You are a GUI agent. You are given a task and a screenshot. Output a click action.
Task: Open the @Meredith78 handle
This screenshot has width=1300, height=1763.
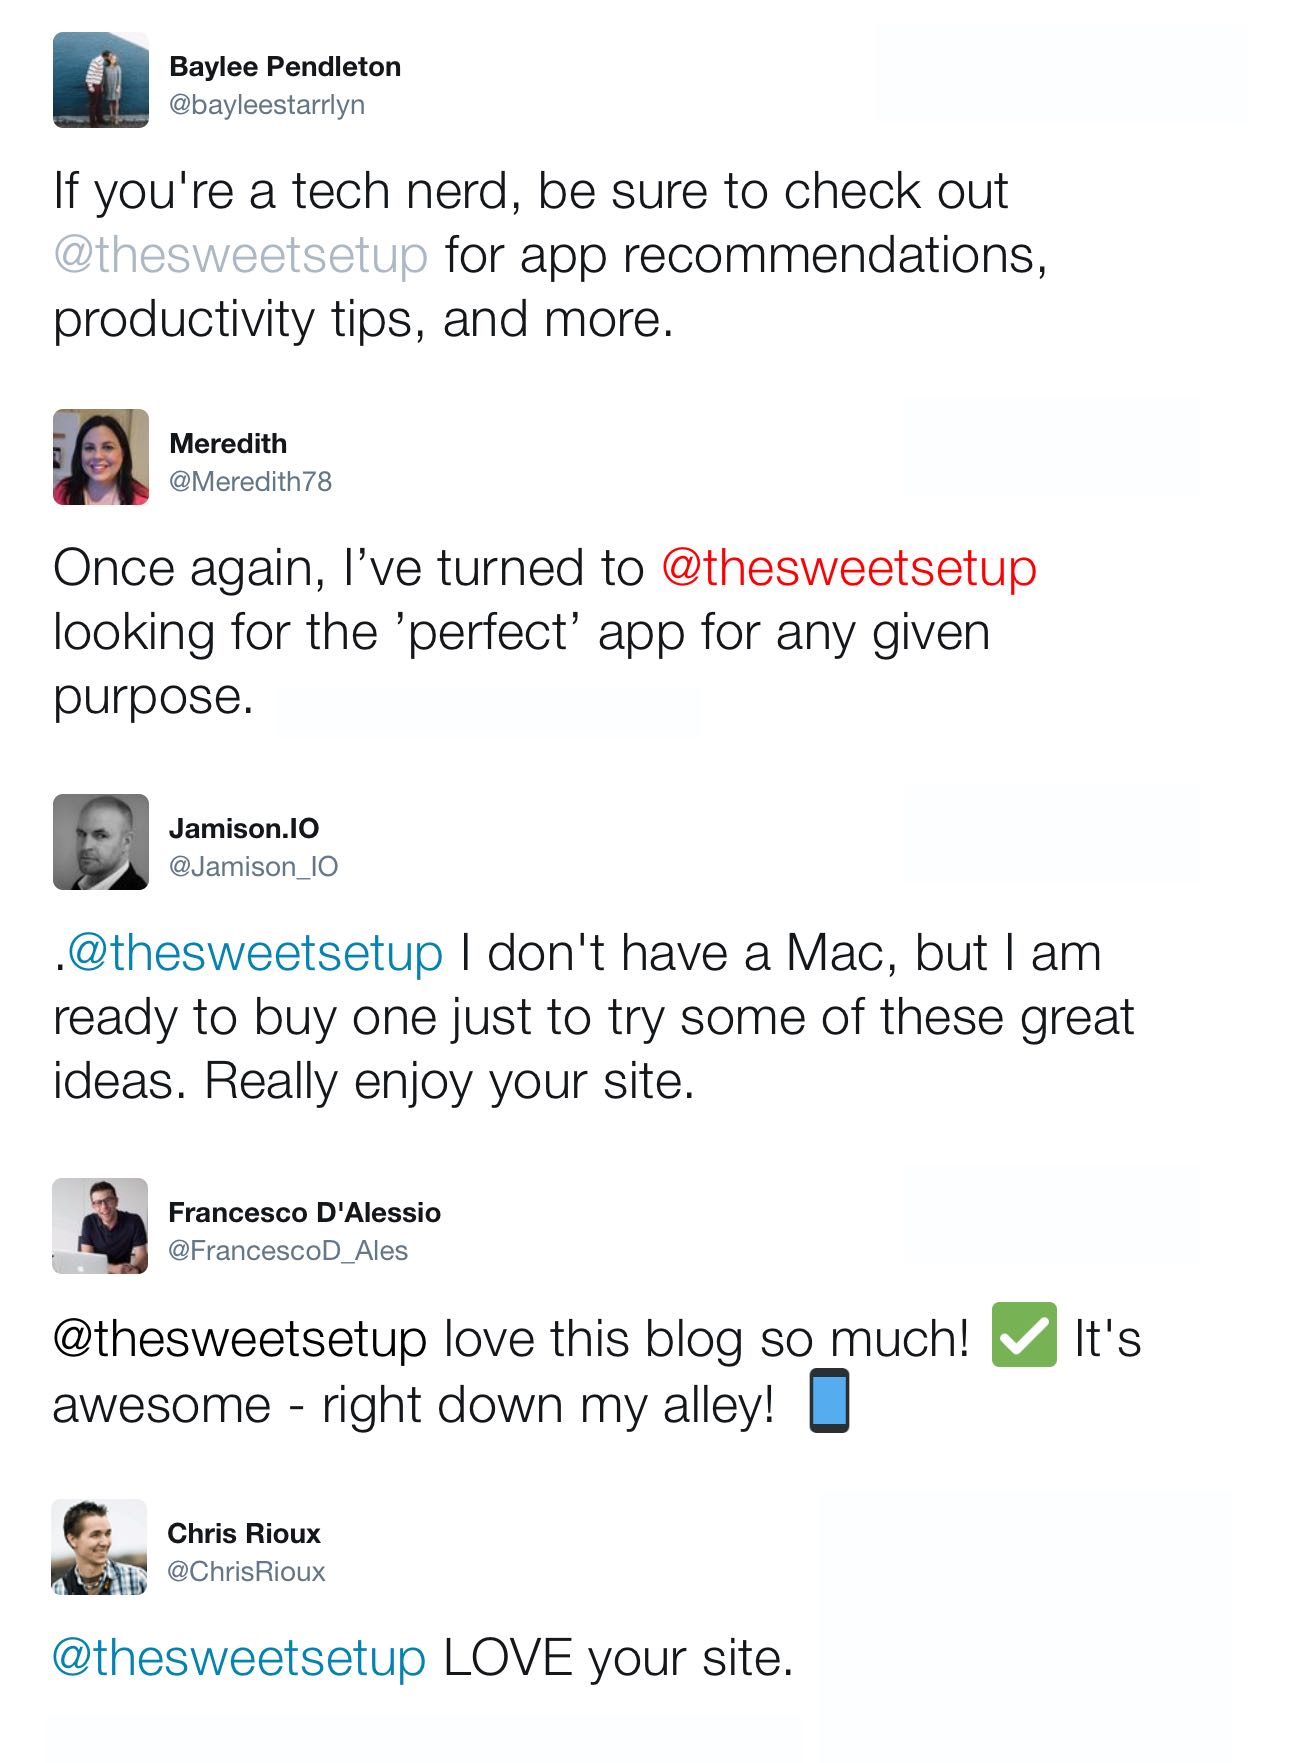(x=250, y=481)
